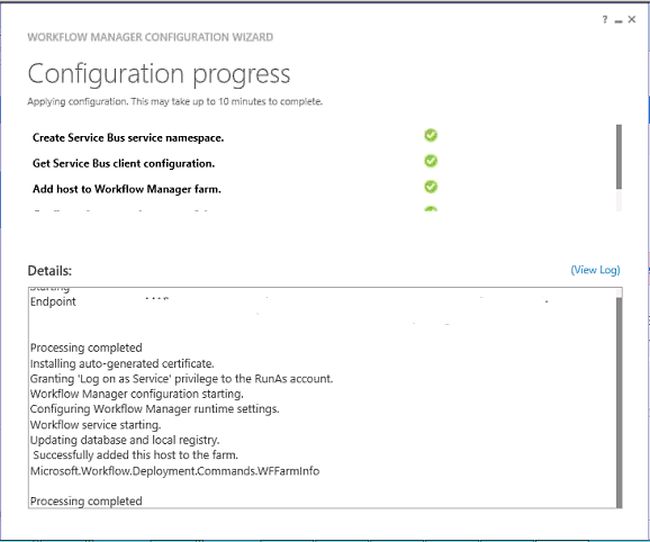650x542 pixels.
Task: Click the Configuration progress heading
Action: point(159,74)
